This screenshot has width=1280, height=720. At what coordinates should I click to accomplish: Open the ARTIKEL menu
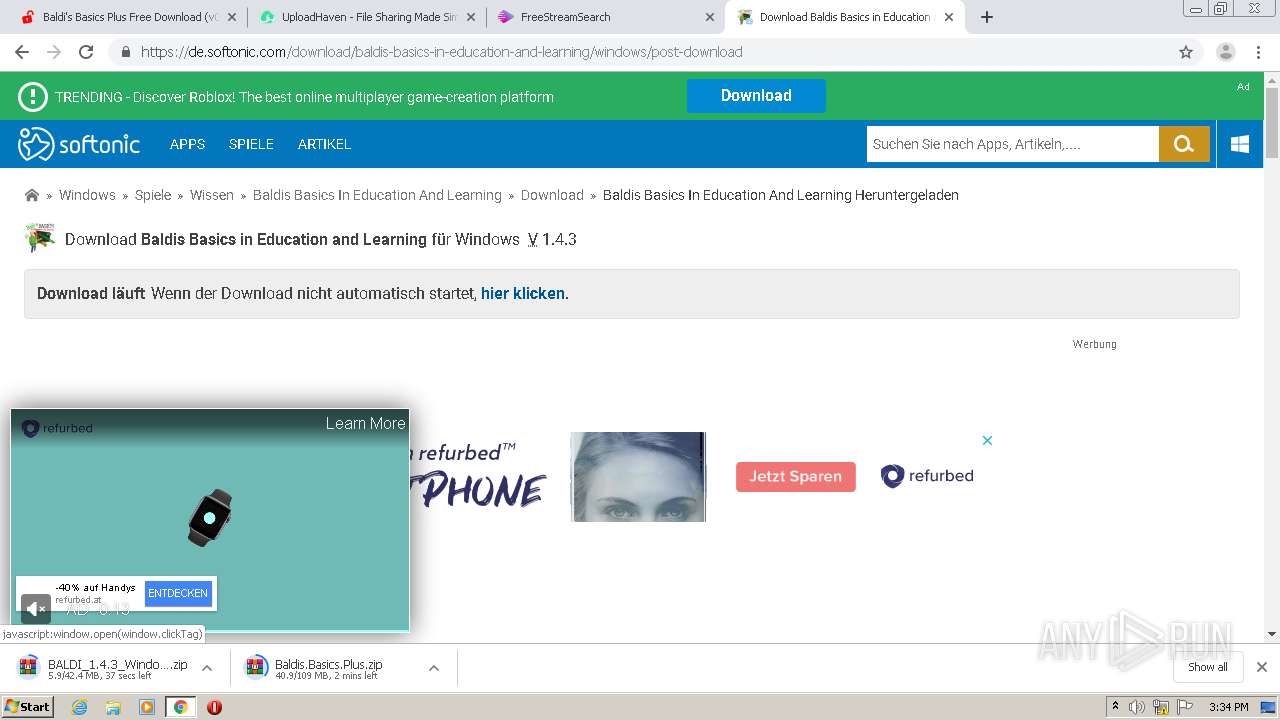(324, 144)
